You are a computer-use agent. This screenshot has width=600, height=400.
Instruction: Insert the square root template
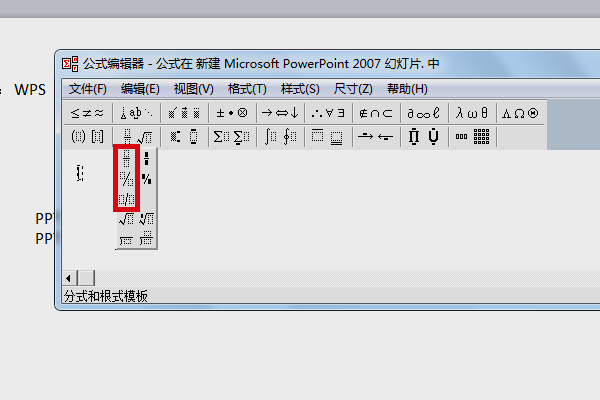tap(127, 219)
